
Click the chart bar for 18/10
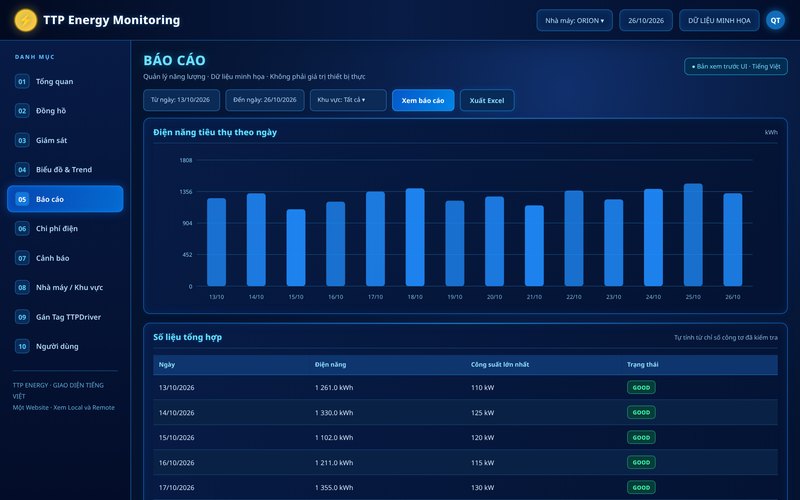point(415,237)
